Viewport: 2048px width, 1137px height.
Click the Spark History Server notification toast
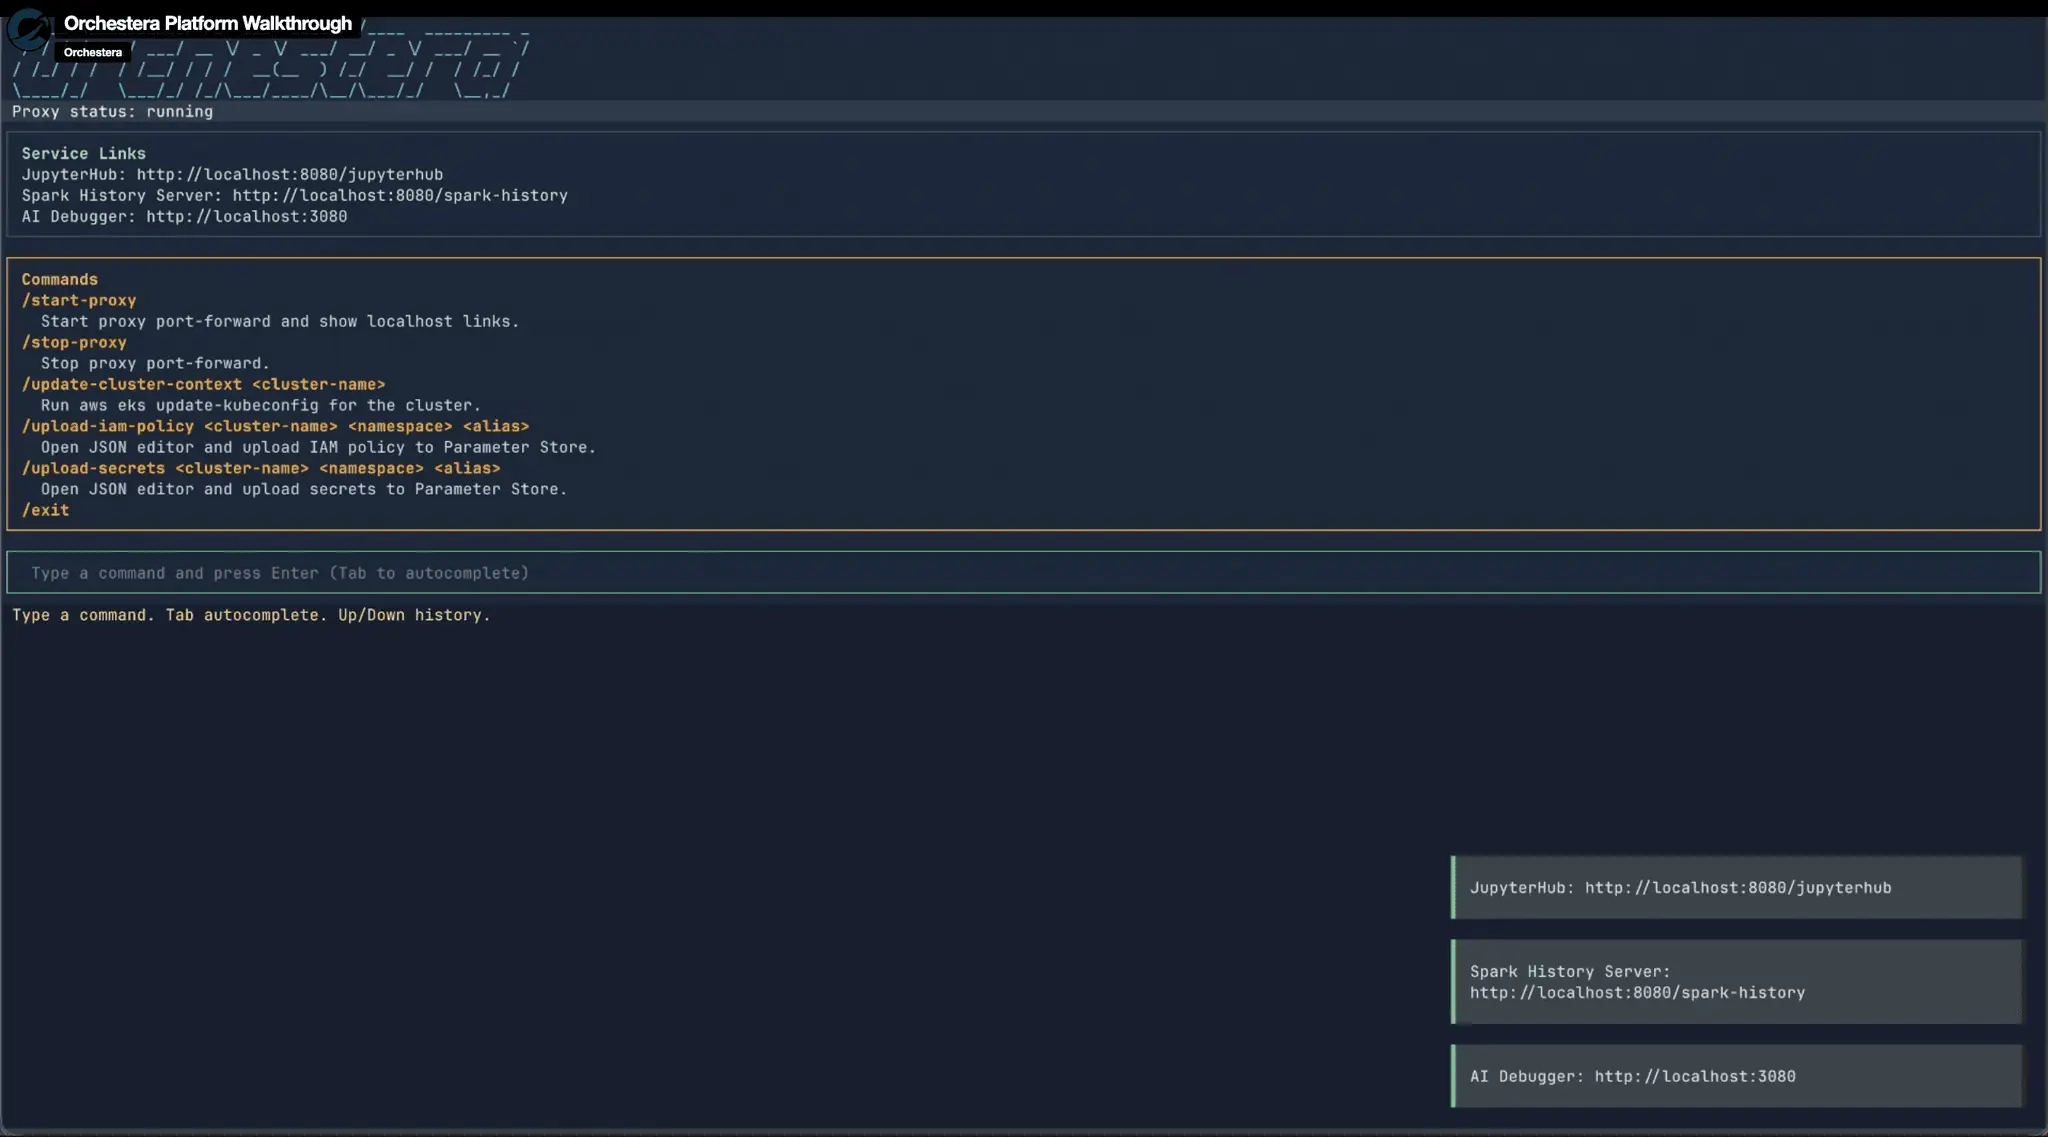coord(1737,981)
